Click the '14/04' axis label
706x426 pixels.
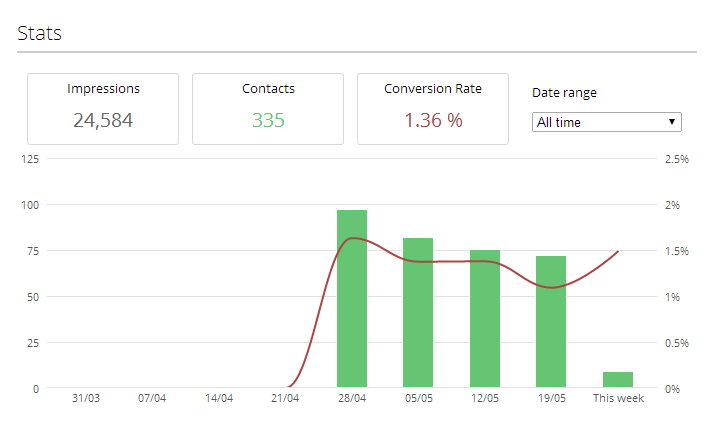(x=219, y=398)
